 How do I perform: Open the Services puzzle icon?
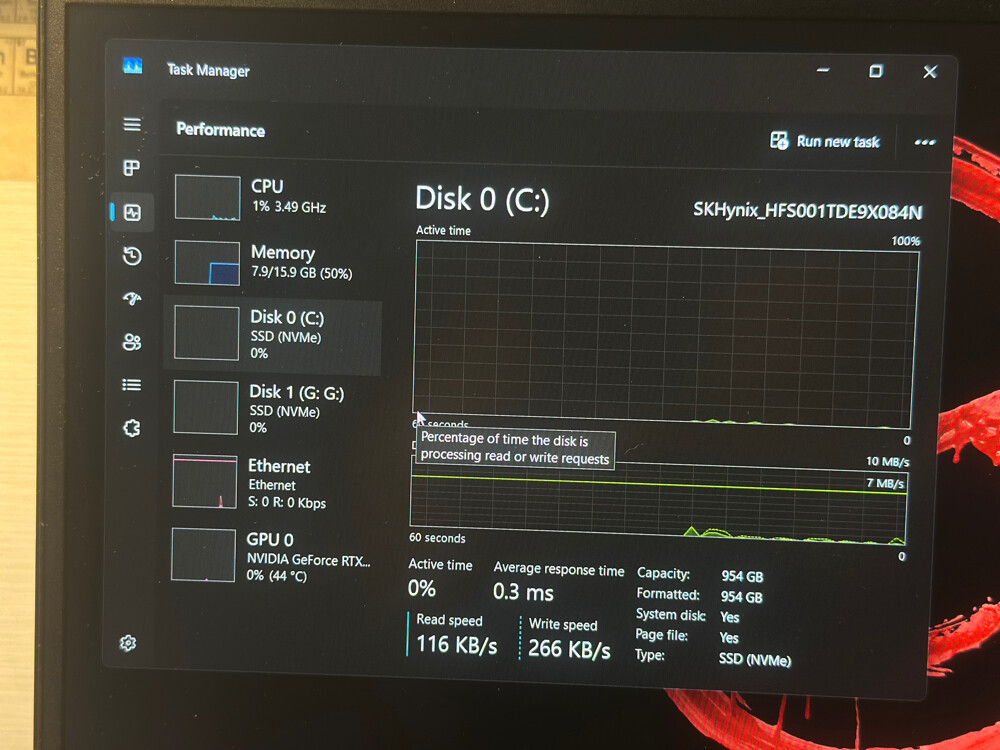pos(131,428)
